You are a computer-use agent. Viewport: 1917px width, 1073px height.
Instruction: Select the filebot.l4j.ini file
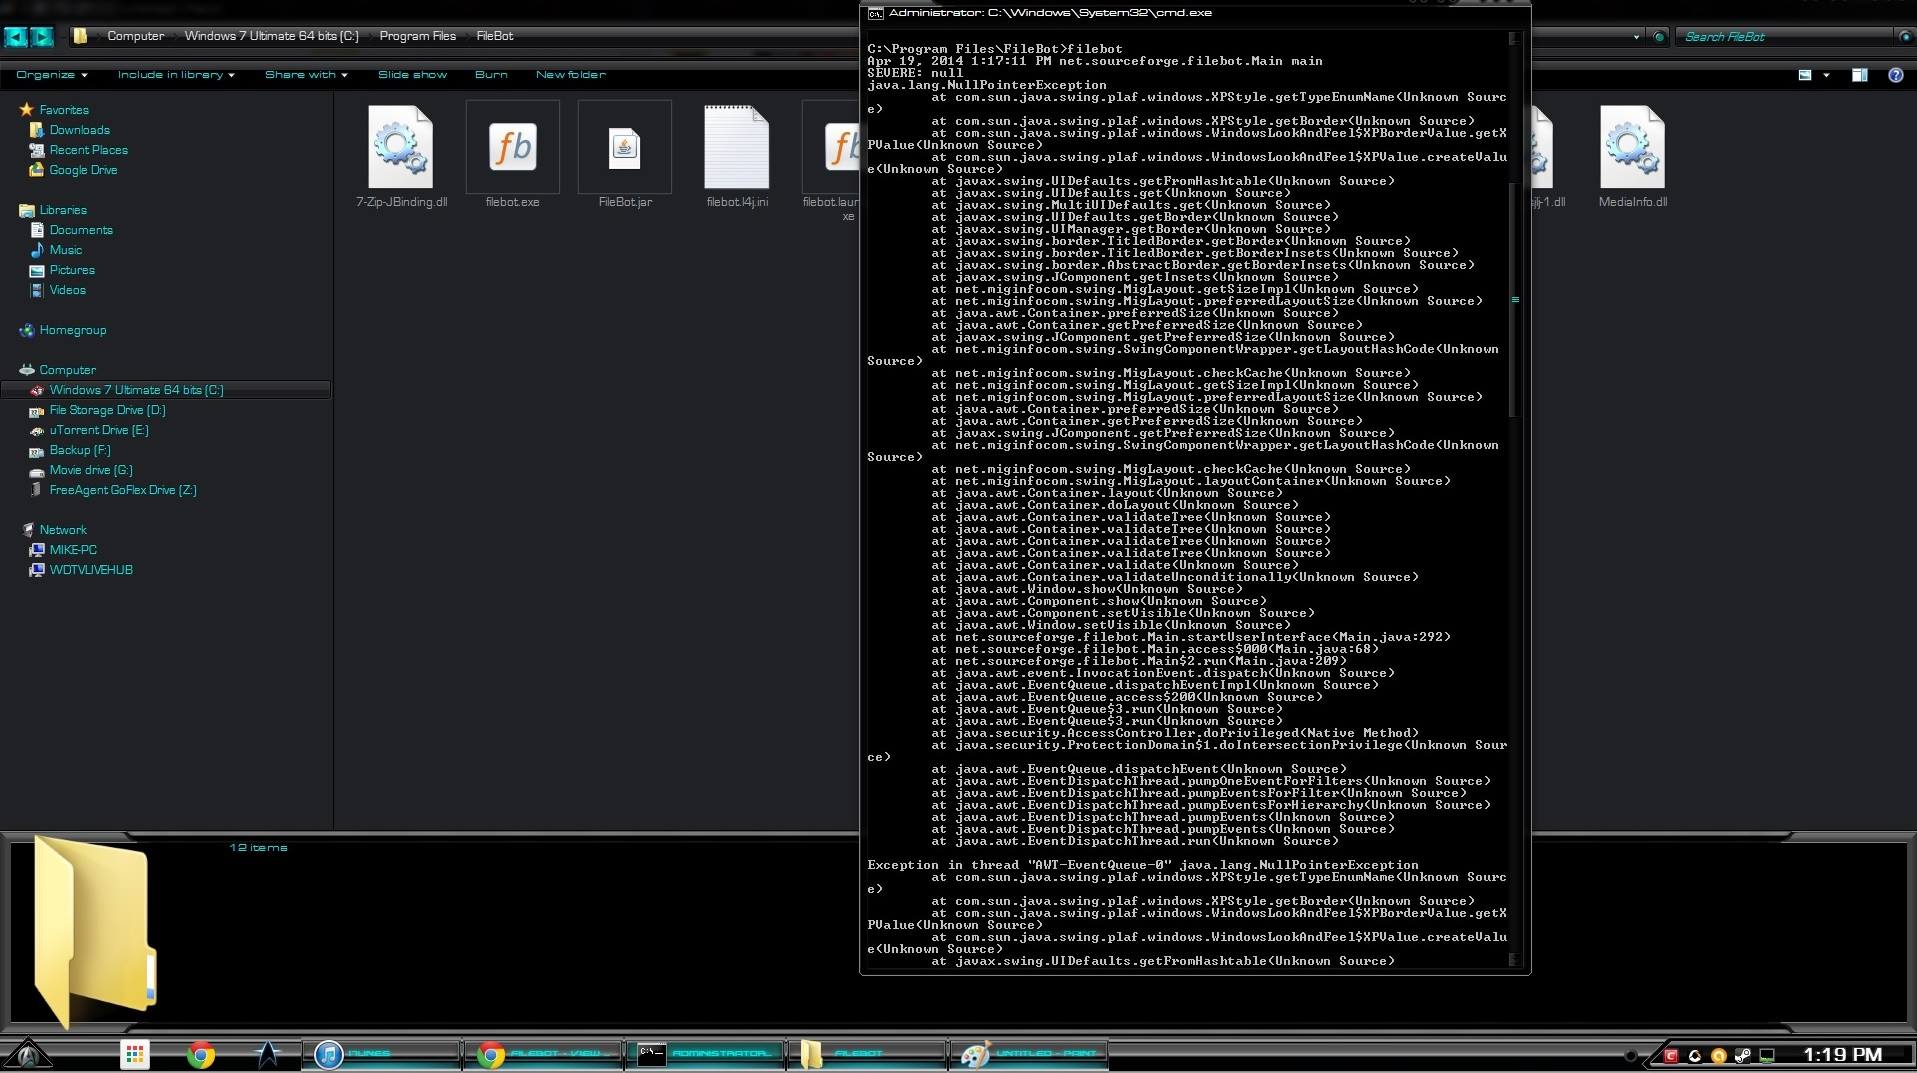click(737, 148)
